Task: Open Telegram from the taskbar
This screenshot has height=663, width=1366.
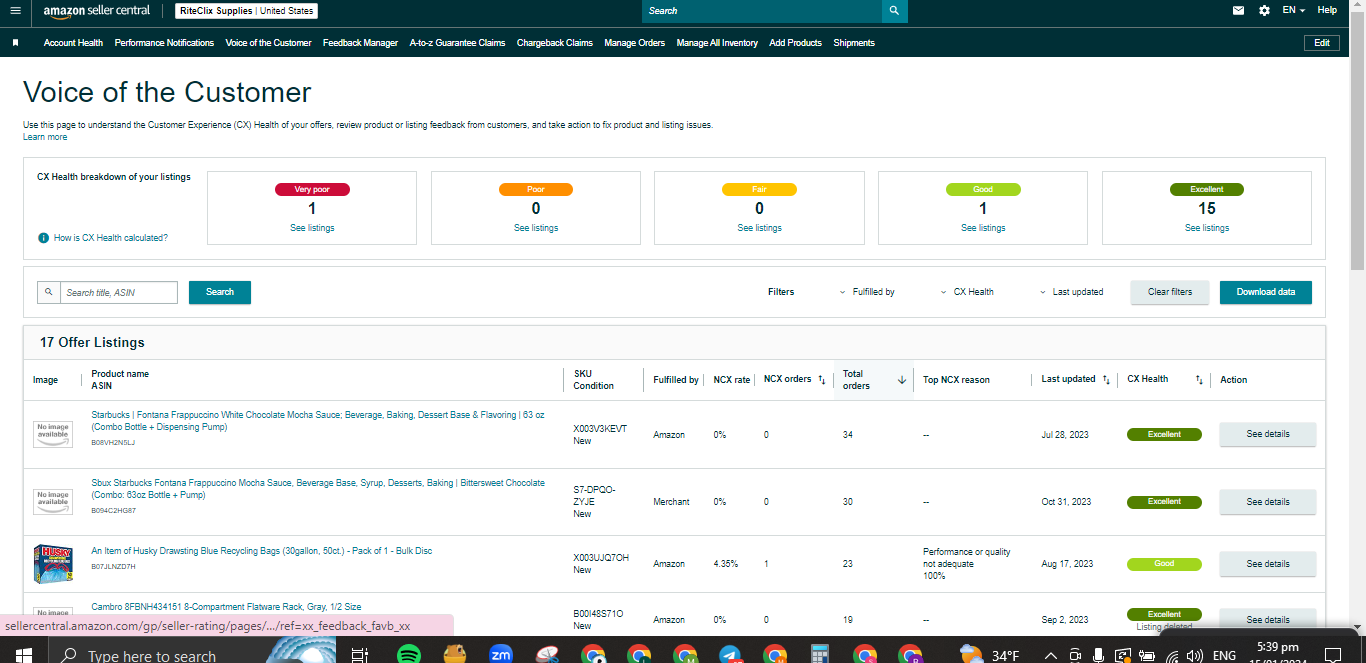Action: pos(729,655)
